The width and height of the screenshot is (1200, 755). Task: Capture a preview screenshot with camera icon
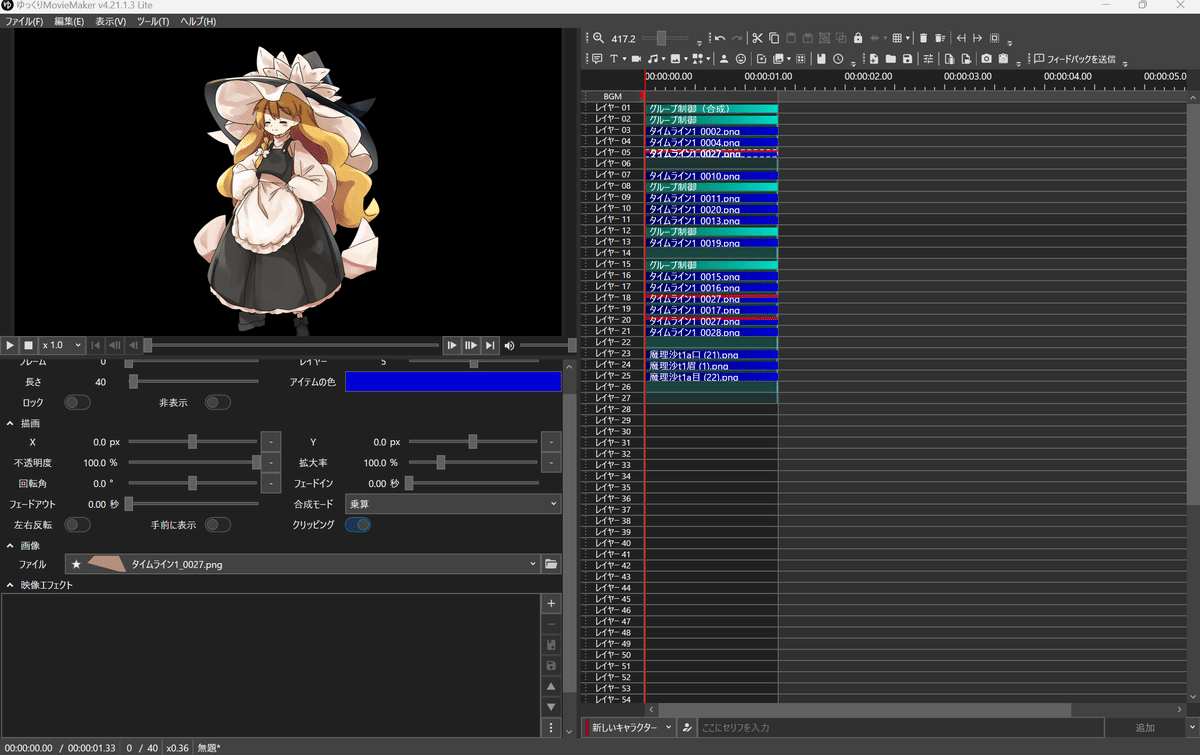[986, 59]
